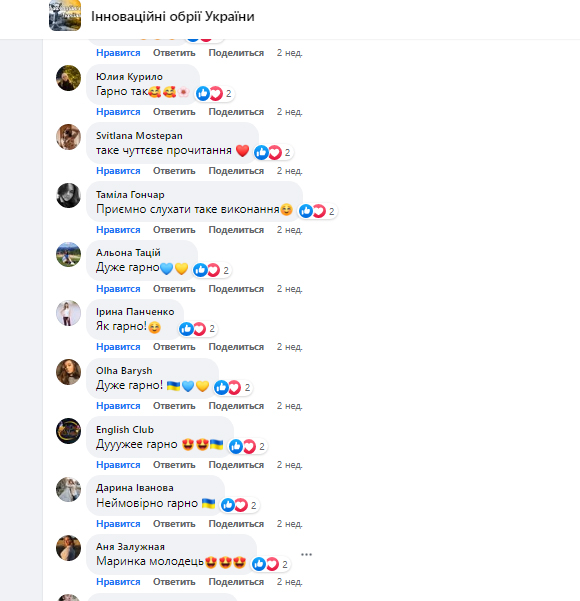Open the three-dots menu on Аня Залужная's comment

306,555
